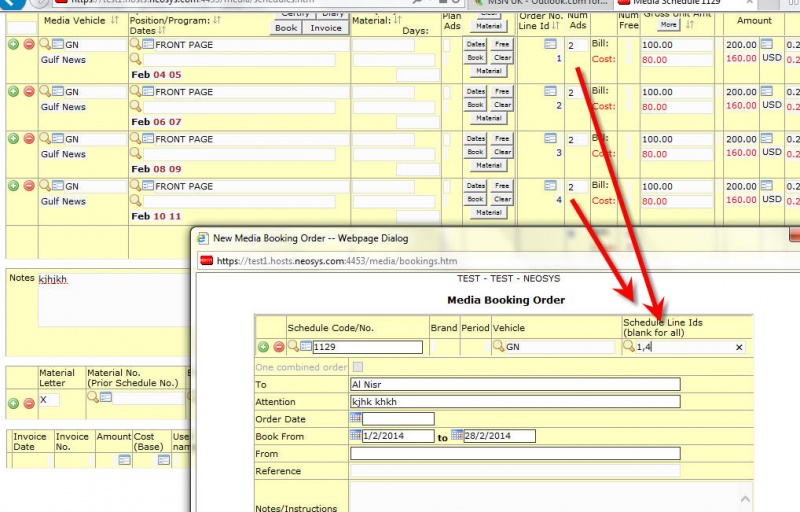Click the Invoice button in the header
Screen dimensions: 800x512
pos(326,28)
